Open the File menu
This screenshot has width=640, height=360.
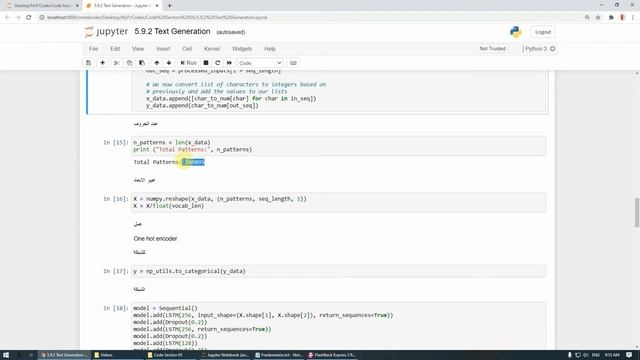pos(93,49)
